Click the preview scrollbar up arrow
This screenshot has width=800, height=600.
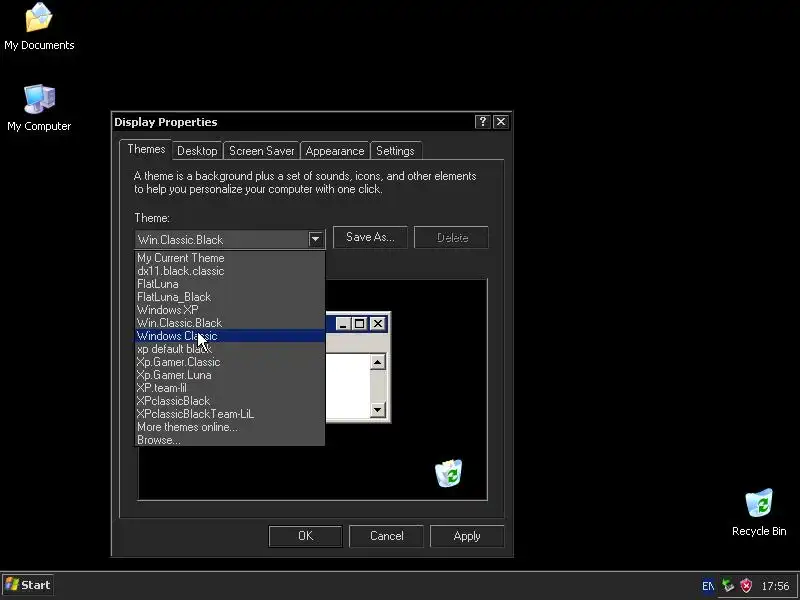point(377,362)
